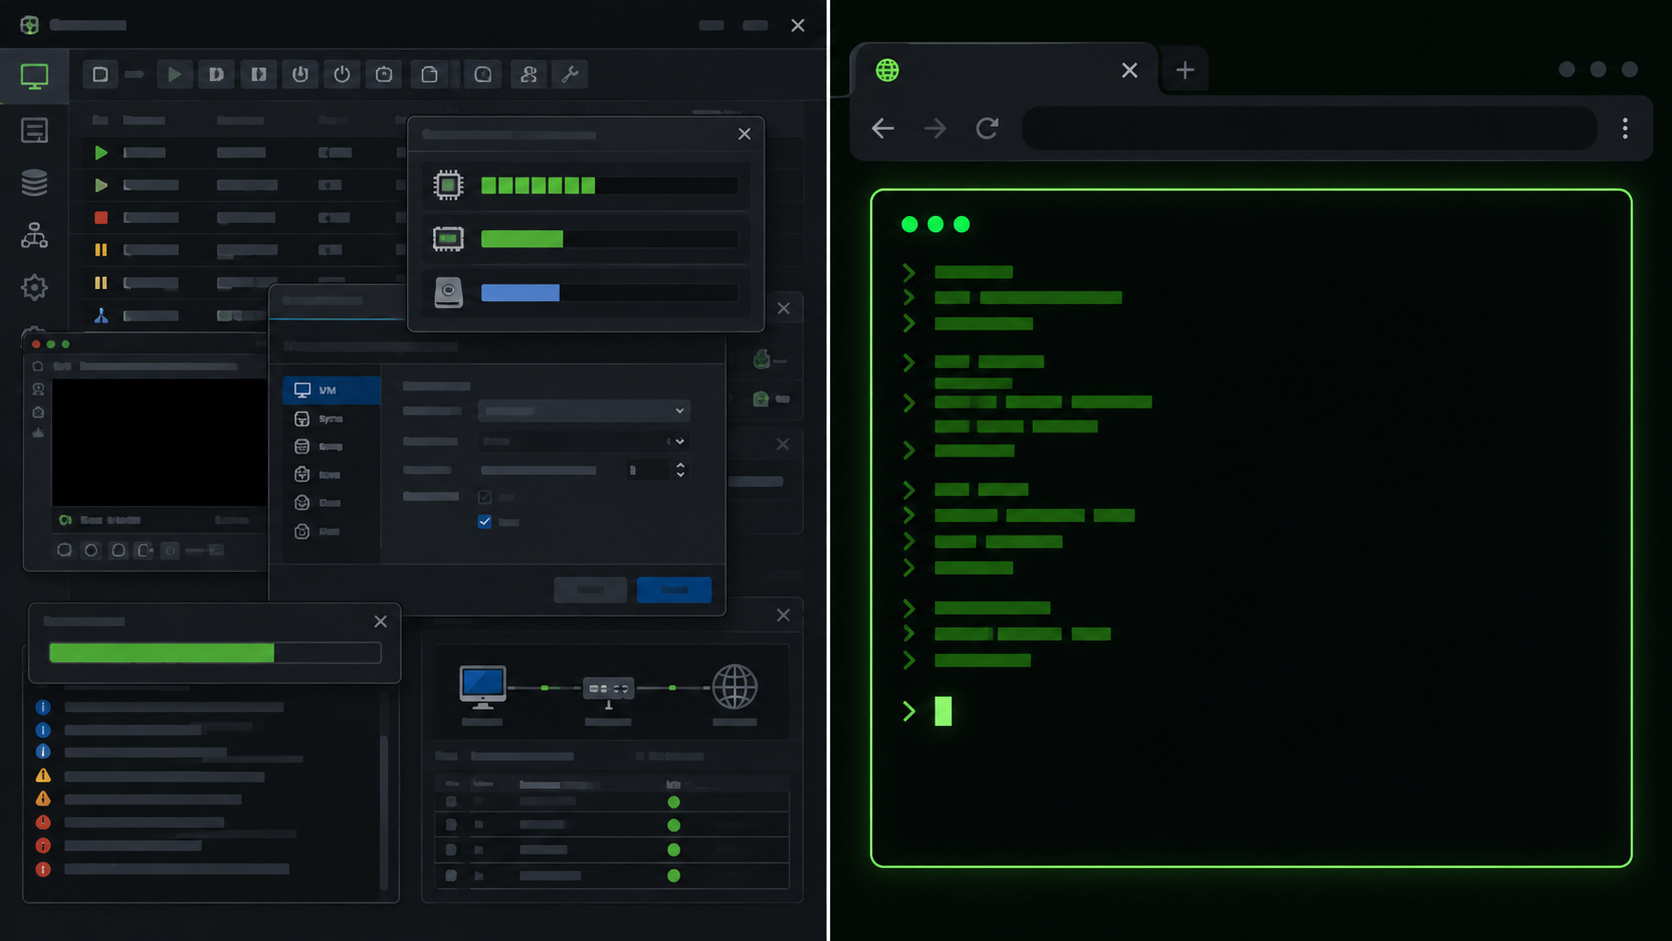Click the top green status dot in the network table
1672x941 pixels.
(x=674, y=802)
